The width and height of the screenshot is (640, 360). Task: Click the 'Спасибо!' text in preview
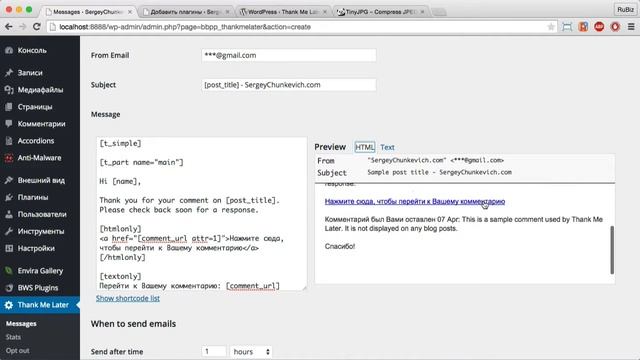point(340,247)
